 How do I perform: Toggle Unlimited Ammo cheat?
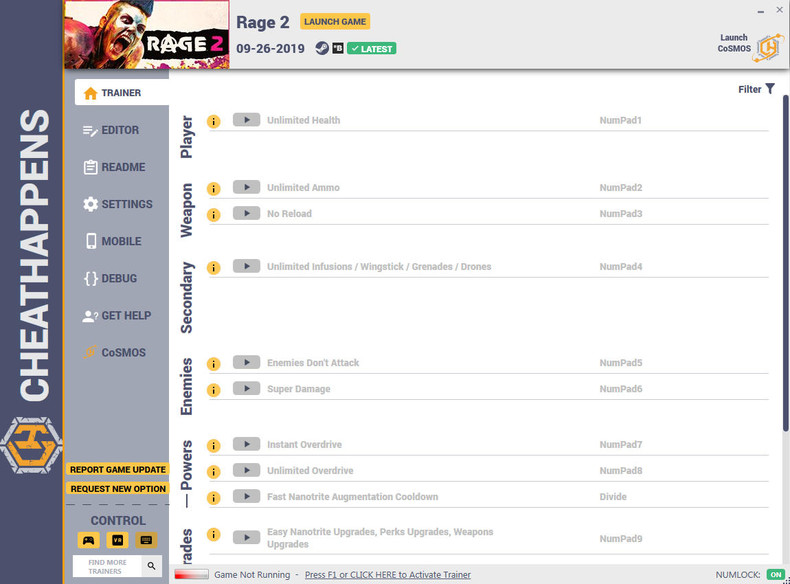click(x=246, y=187)
